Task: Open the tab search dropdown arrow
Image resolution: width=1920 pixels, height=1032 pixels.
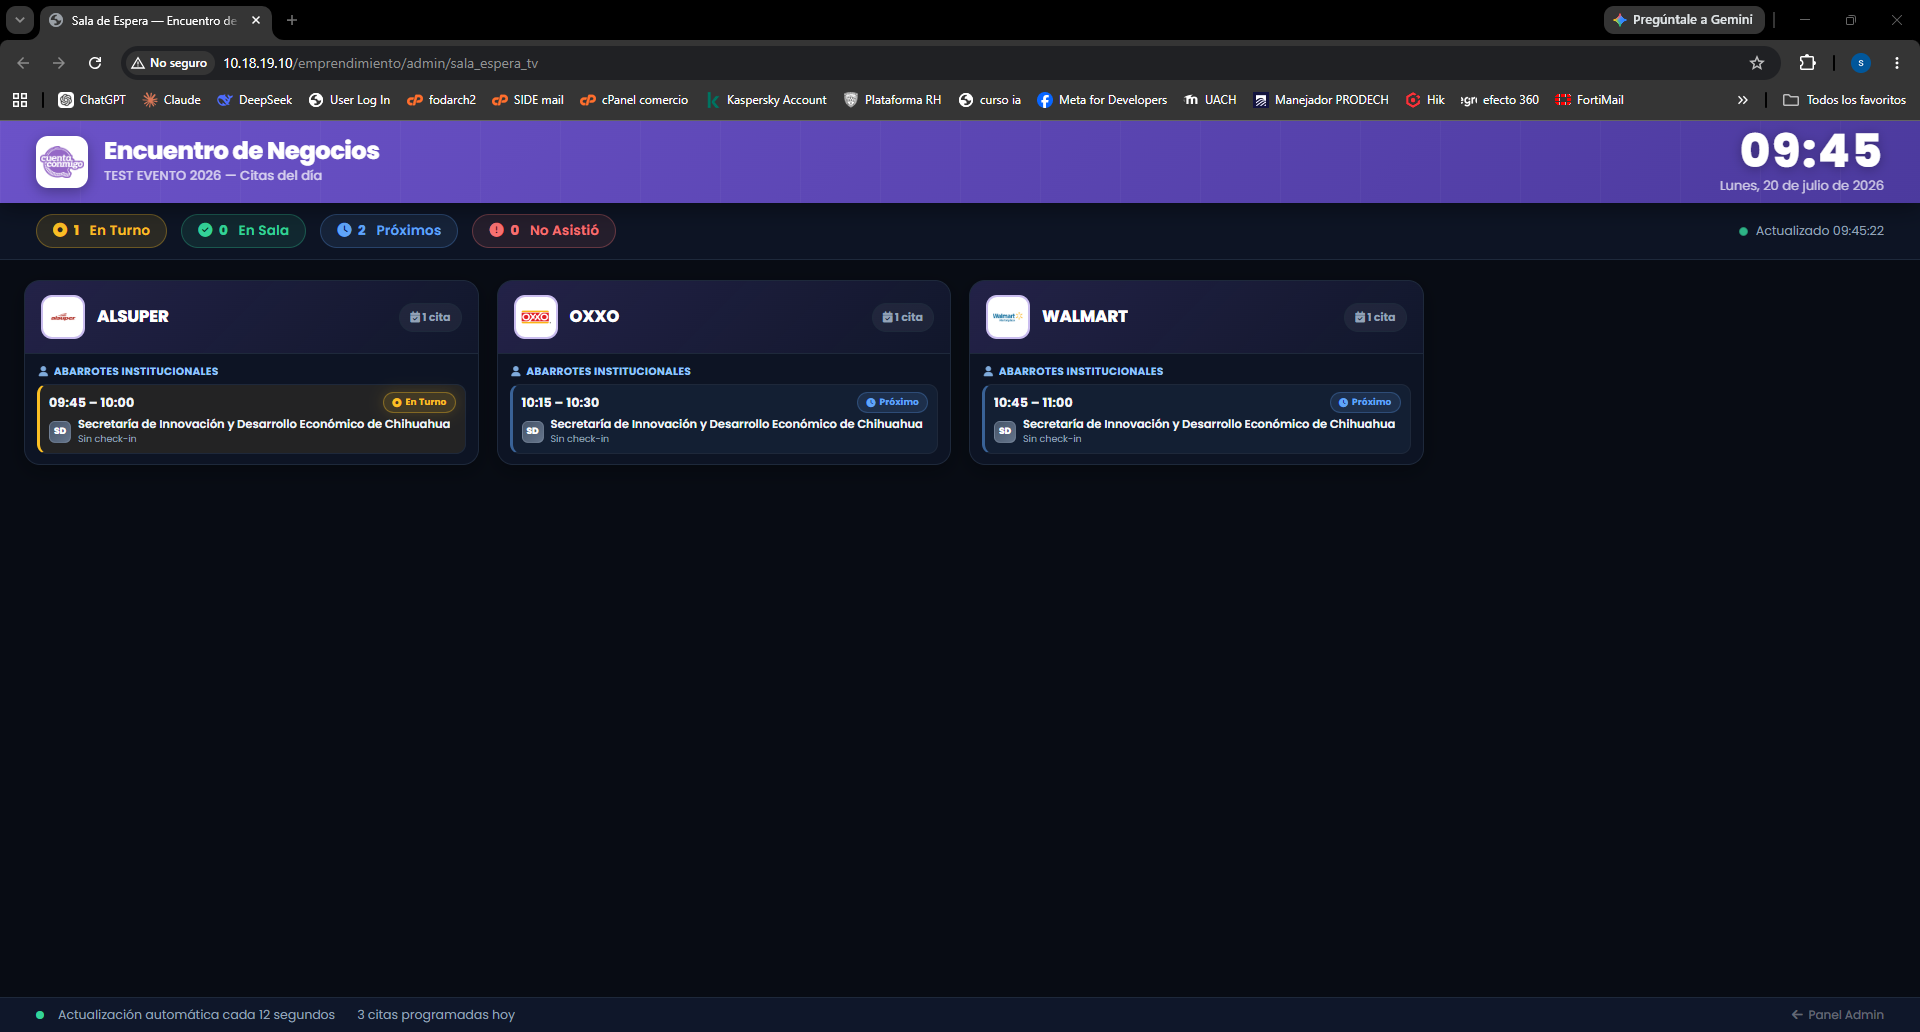Action: [x=19, y=20]
